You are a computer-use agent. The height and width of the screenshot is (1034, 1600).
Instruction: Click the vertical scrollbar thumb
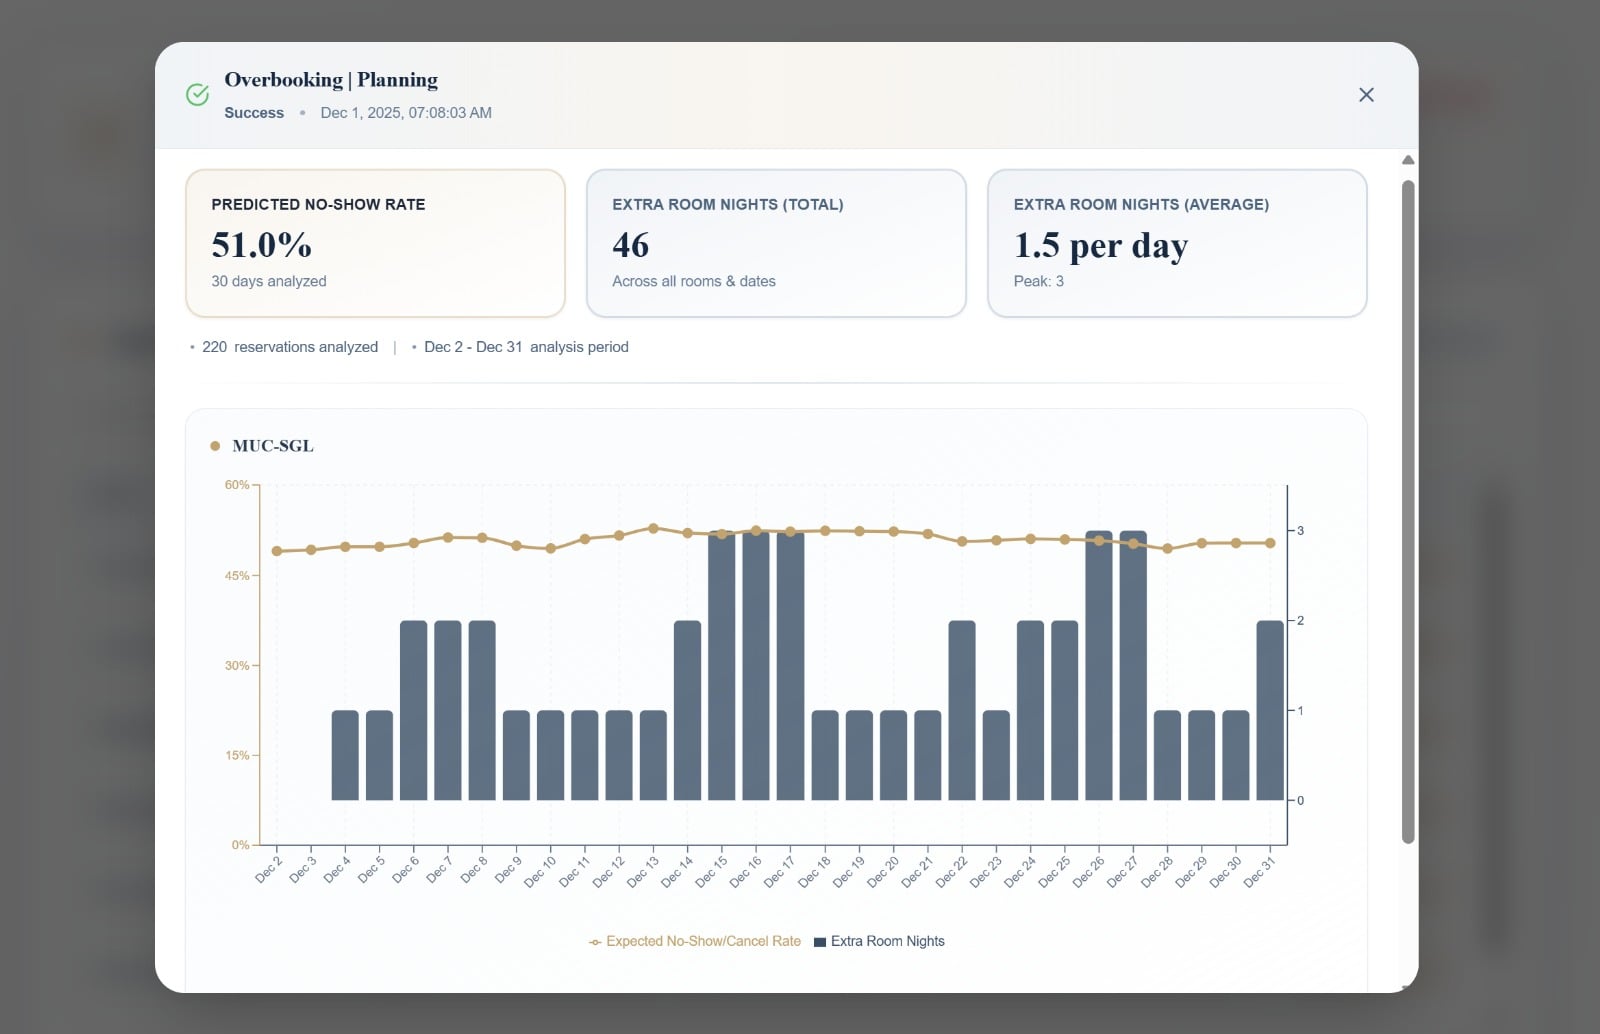pos(1408,510)
